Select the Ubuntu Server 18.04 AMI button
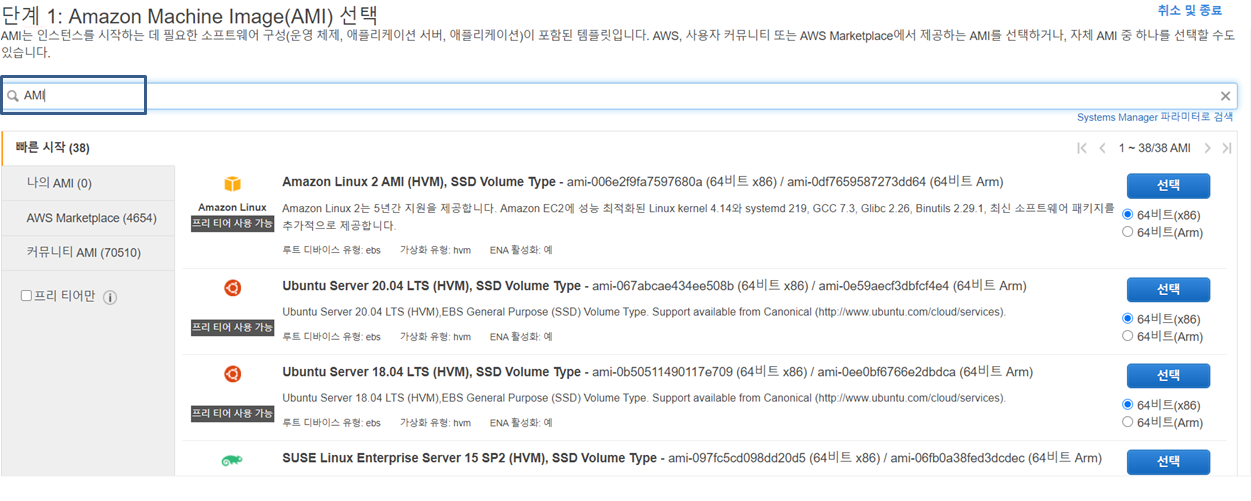1251x501 pixels. (1168, 376)
